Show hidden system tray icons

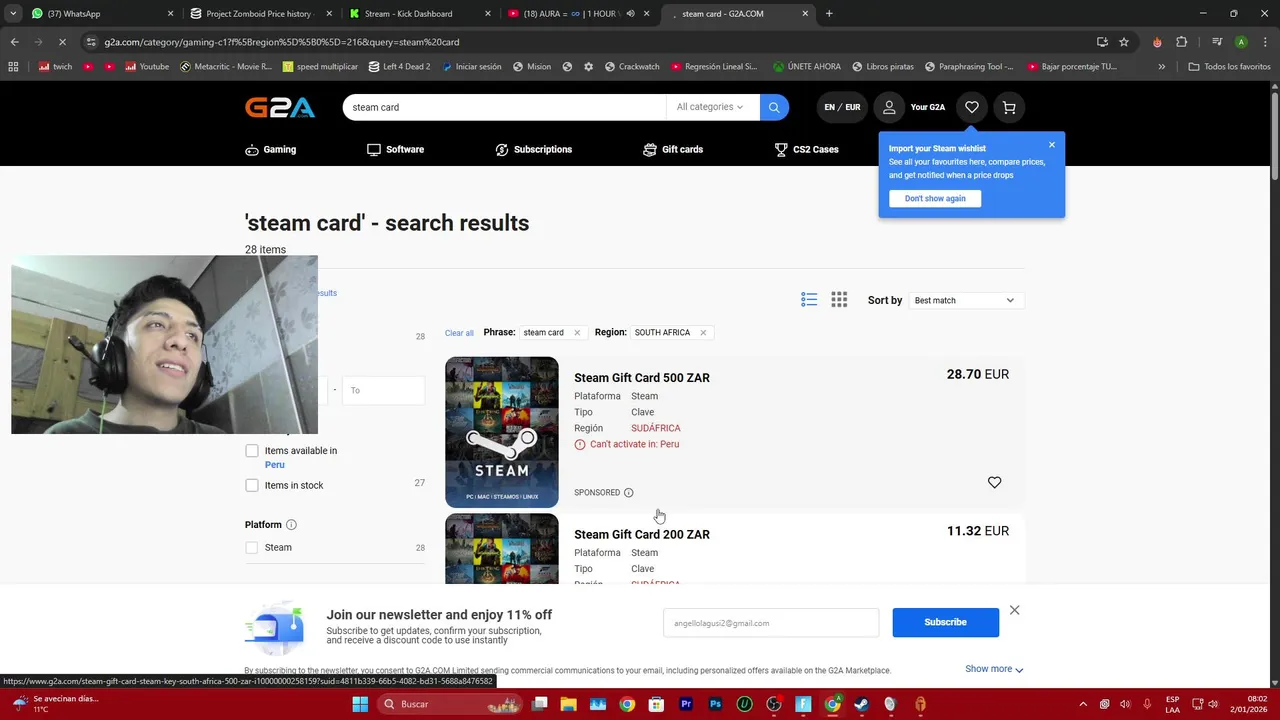click(1083, 704)
